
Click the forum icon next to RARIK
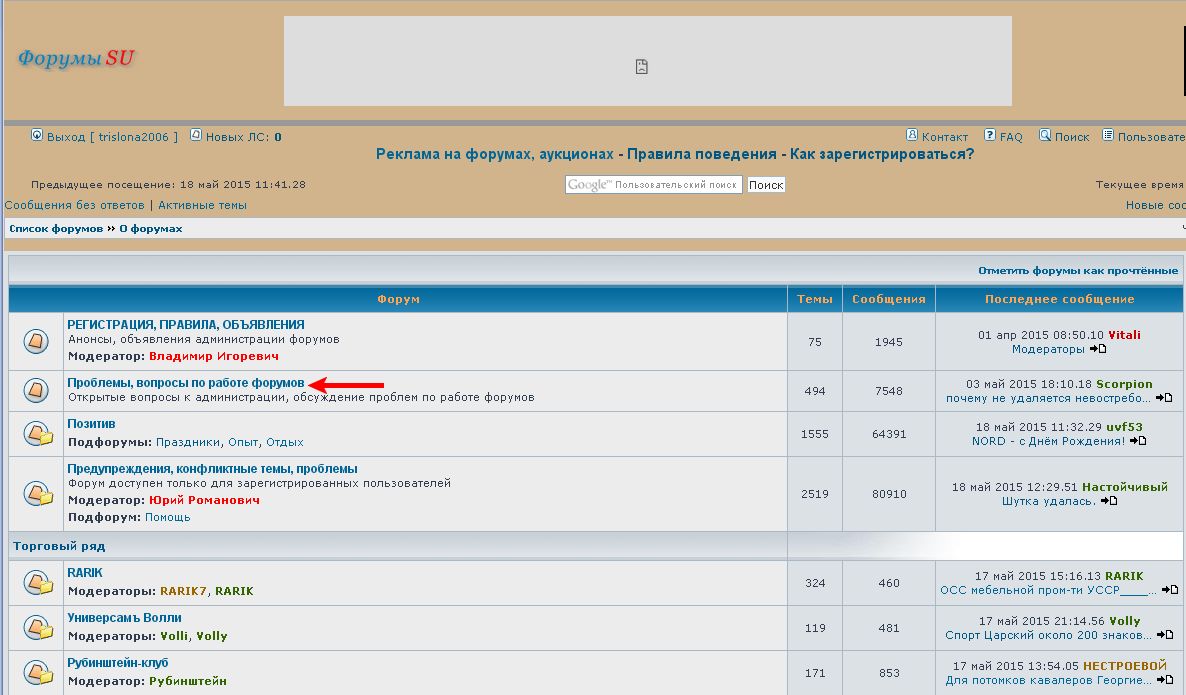point(37,582)
